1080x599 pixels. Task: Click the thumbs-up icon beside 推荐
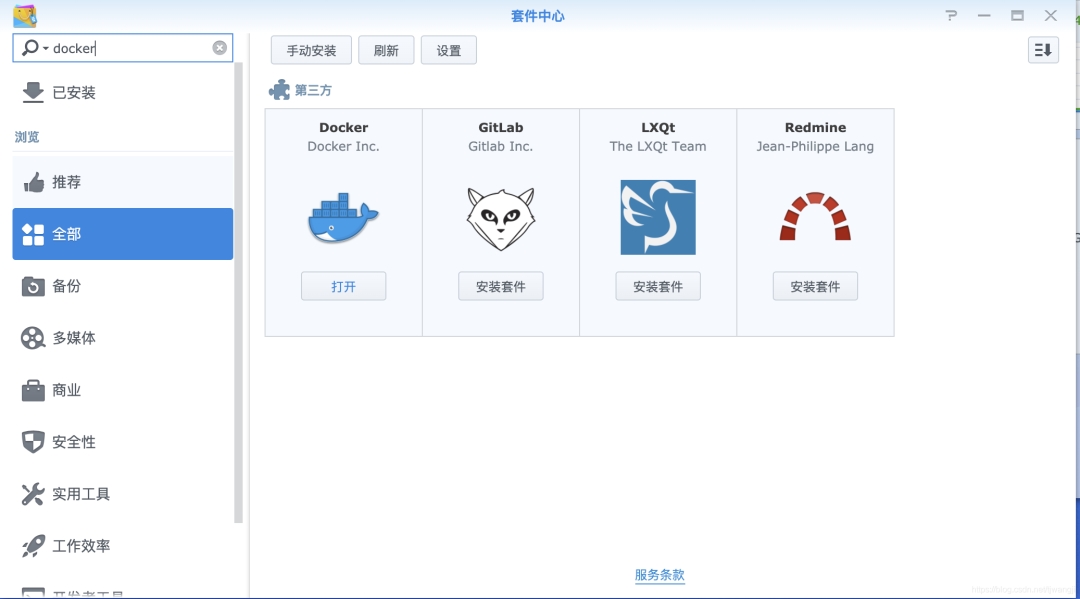33,182
